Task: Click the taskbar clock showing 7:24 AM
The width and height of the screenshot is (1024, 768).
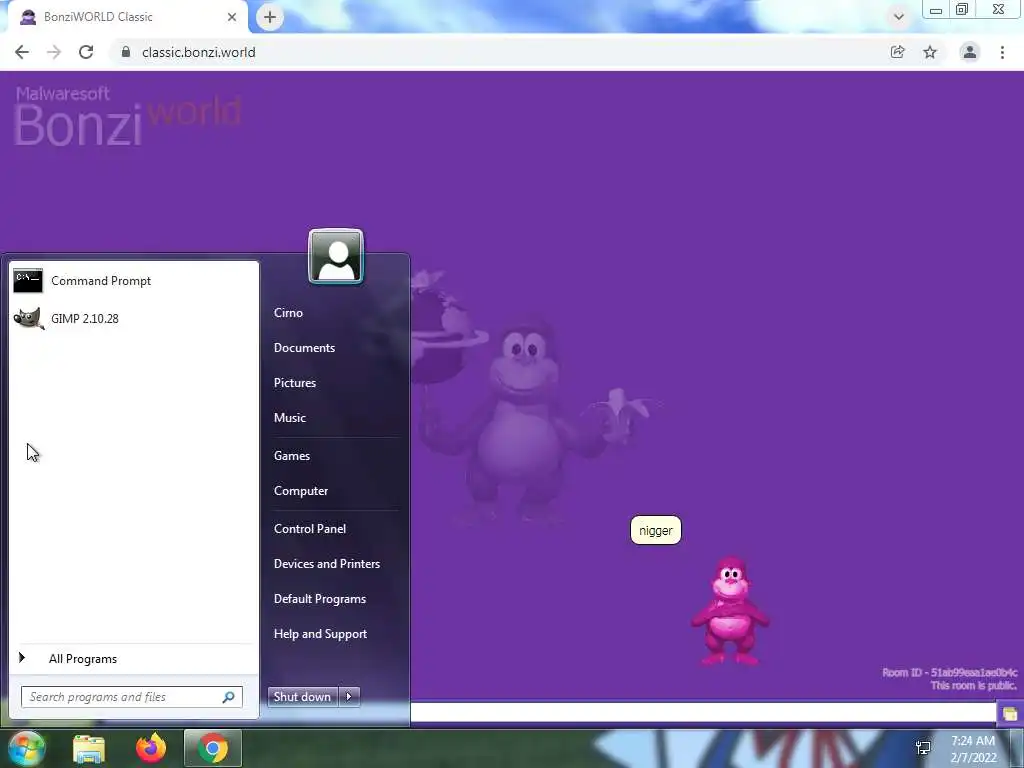Action: click(x=973, y=749)
